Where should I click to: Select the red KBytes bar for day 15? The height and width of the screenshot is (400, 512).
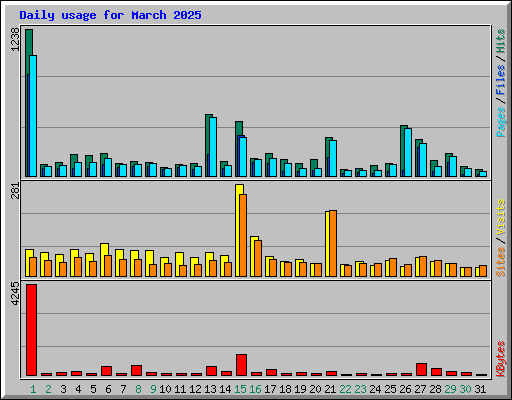pos(241,365)
